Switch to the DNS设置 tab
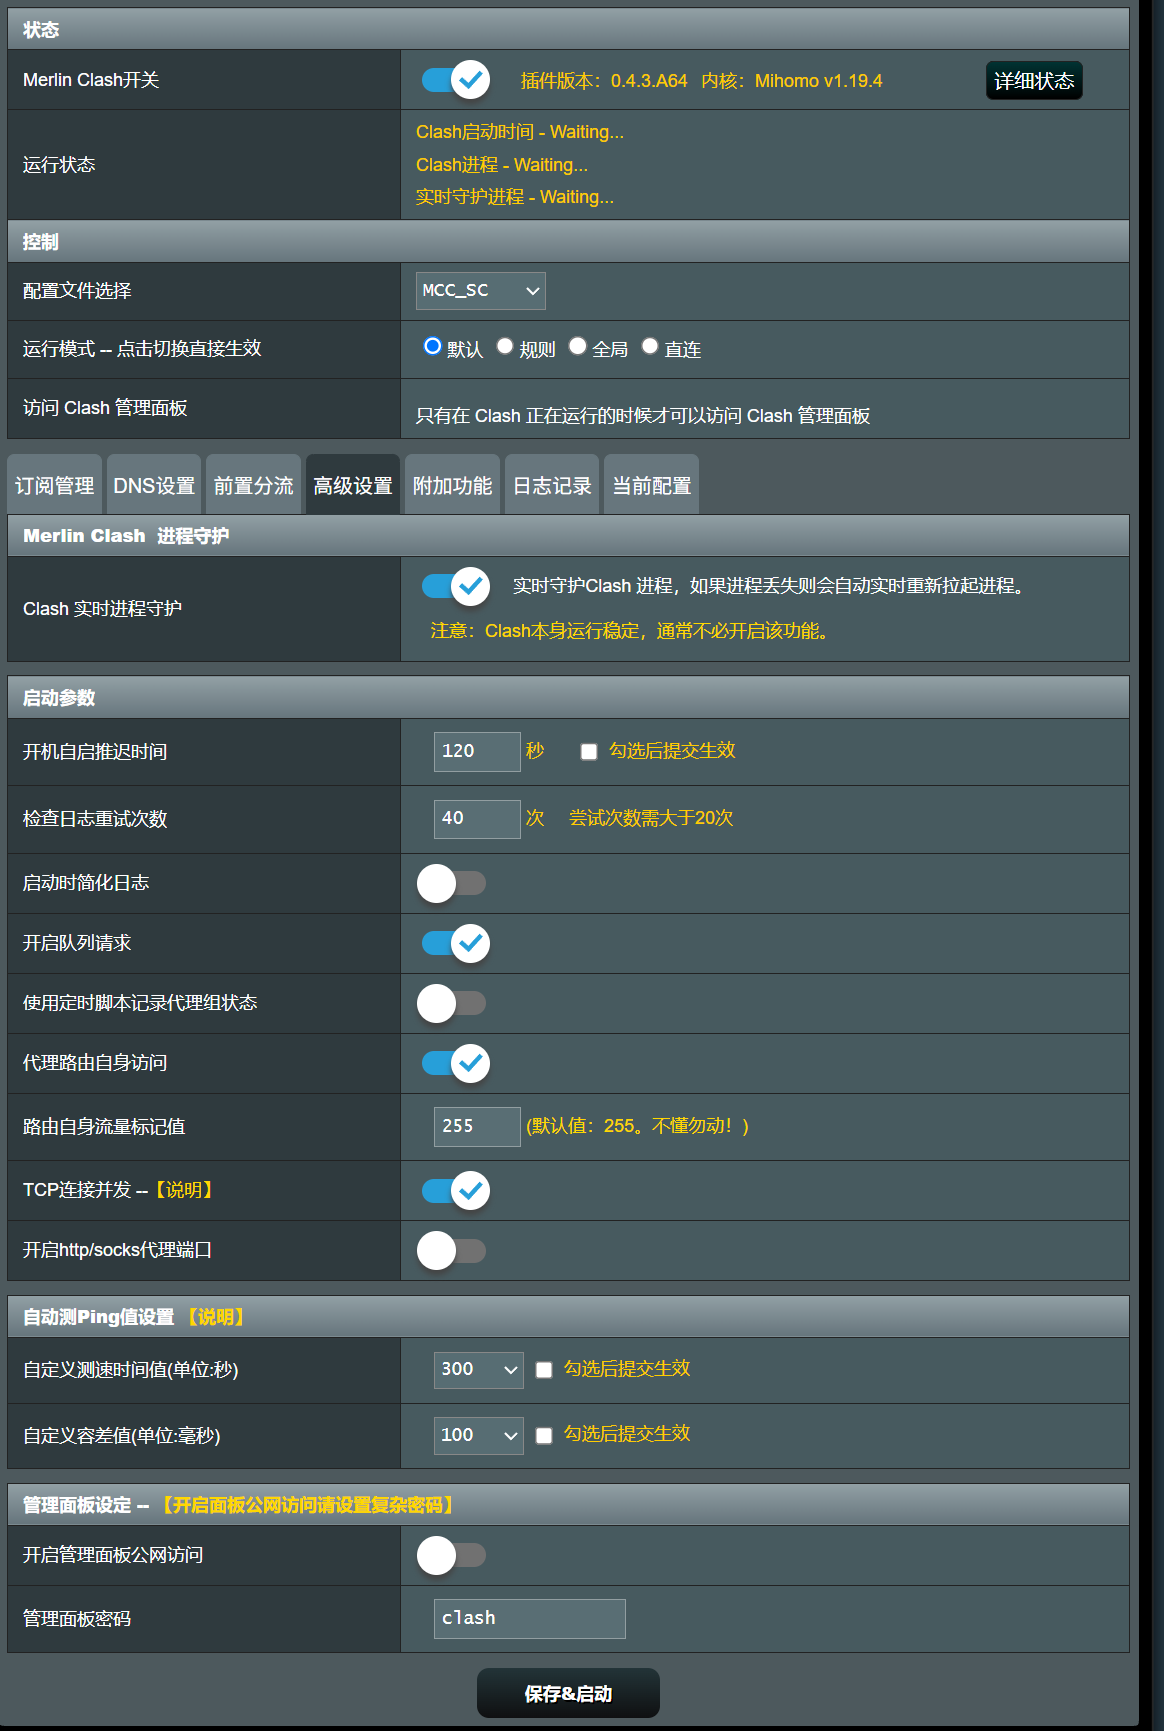1164x1731 pixels. point(154,486)
